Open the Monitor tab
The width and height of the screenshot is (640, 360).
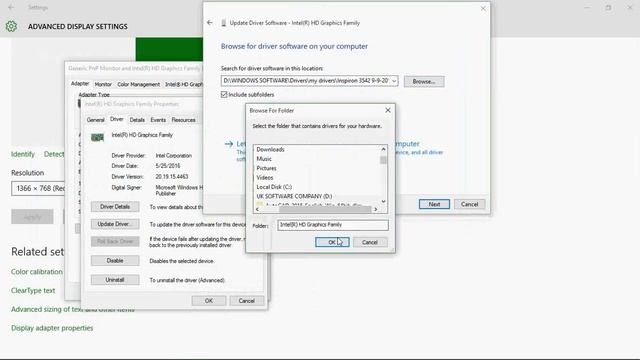tap(103, 84)
